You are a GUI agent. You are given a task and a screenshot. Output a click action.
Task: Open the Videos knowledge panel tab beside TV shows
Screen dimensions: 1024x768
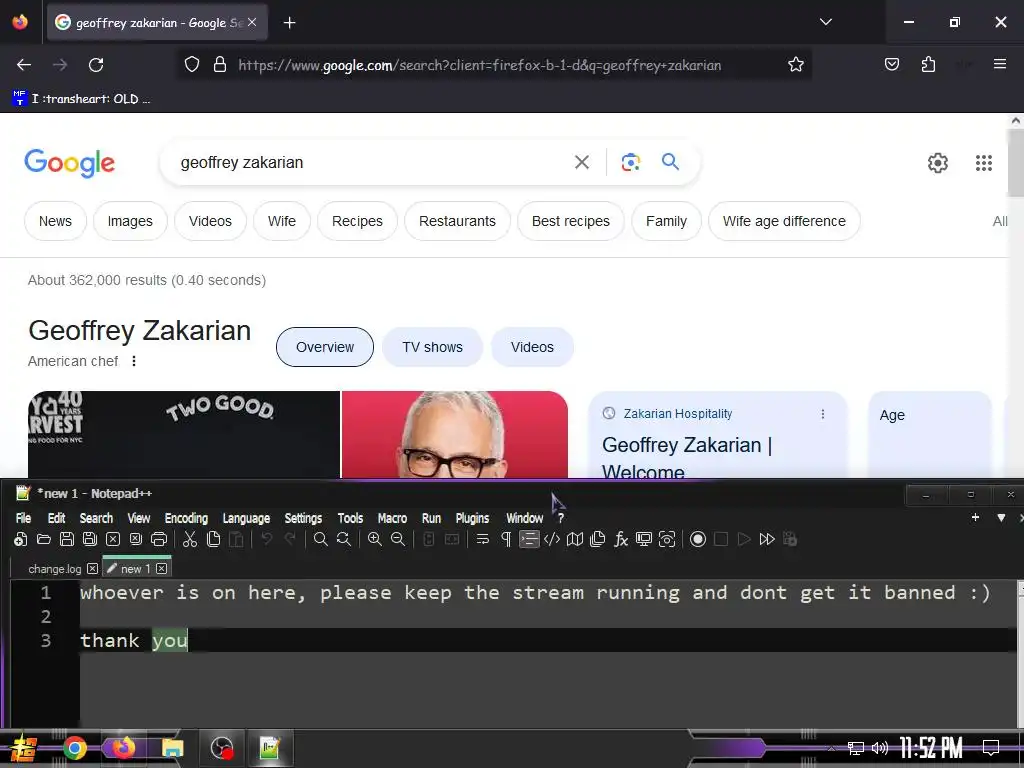point(532,347)
